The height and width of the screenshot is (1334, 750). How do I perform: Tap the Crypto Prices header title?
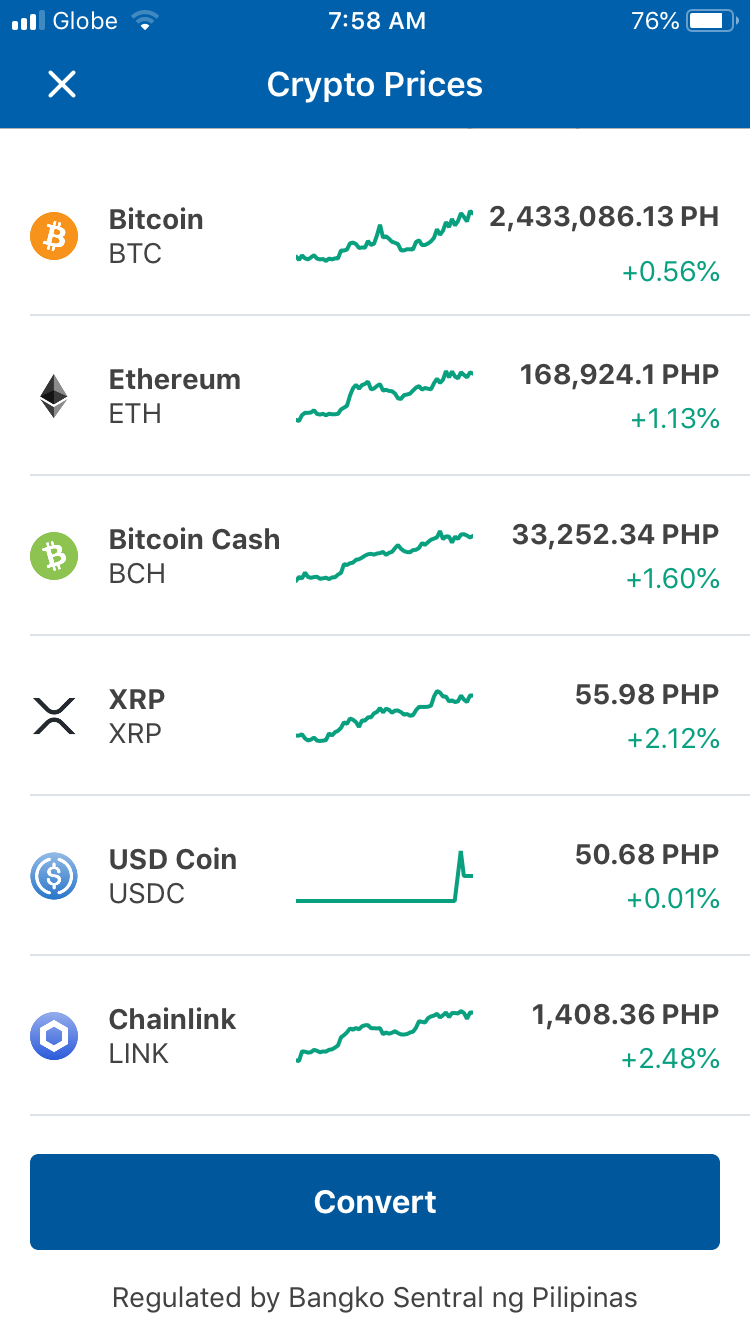pyautogui.click(x=375, y=85)
